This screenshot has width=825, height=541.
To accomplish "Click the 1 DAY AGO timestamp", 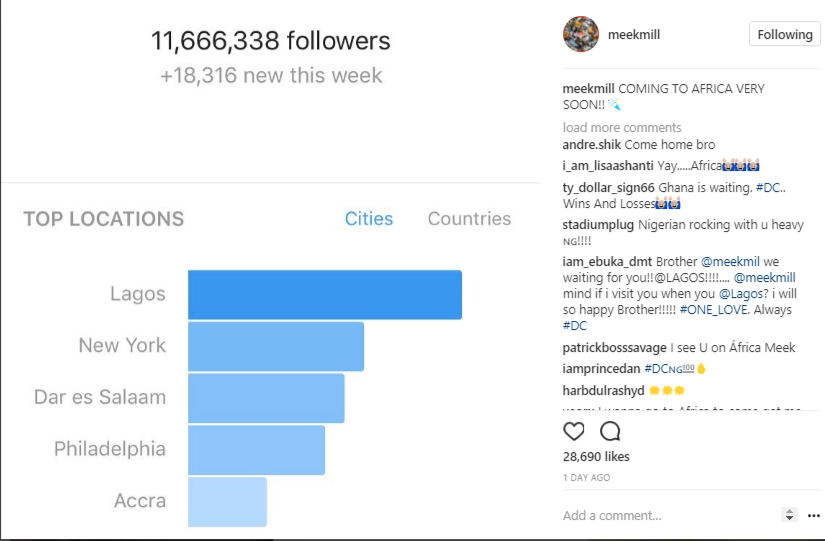I will (587, 478).
